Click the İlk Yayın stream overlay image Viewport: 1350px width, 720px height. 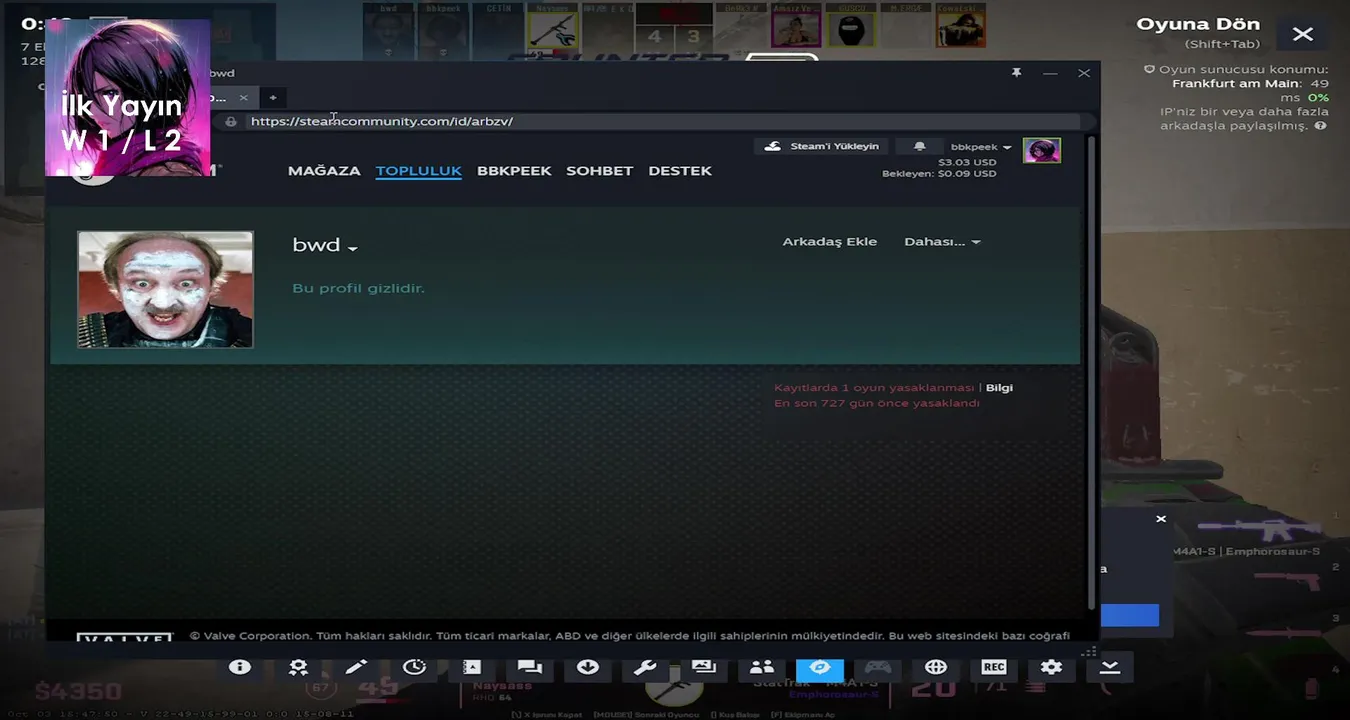click(x=127, y=98)
